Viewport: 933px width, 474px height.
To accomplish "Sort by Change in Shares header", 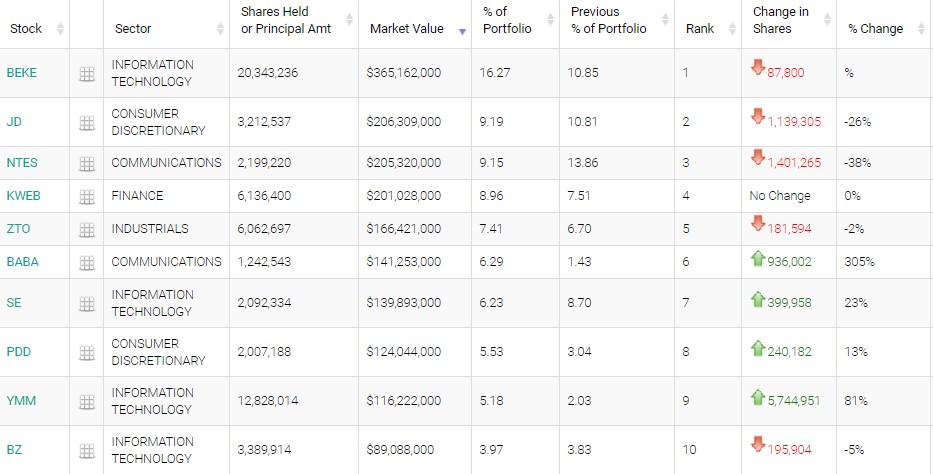I will point(781,21).
